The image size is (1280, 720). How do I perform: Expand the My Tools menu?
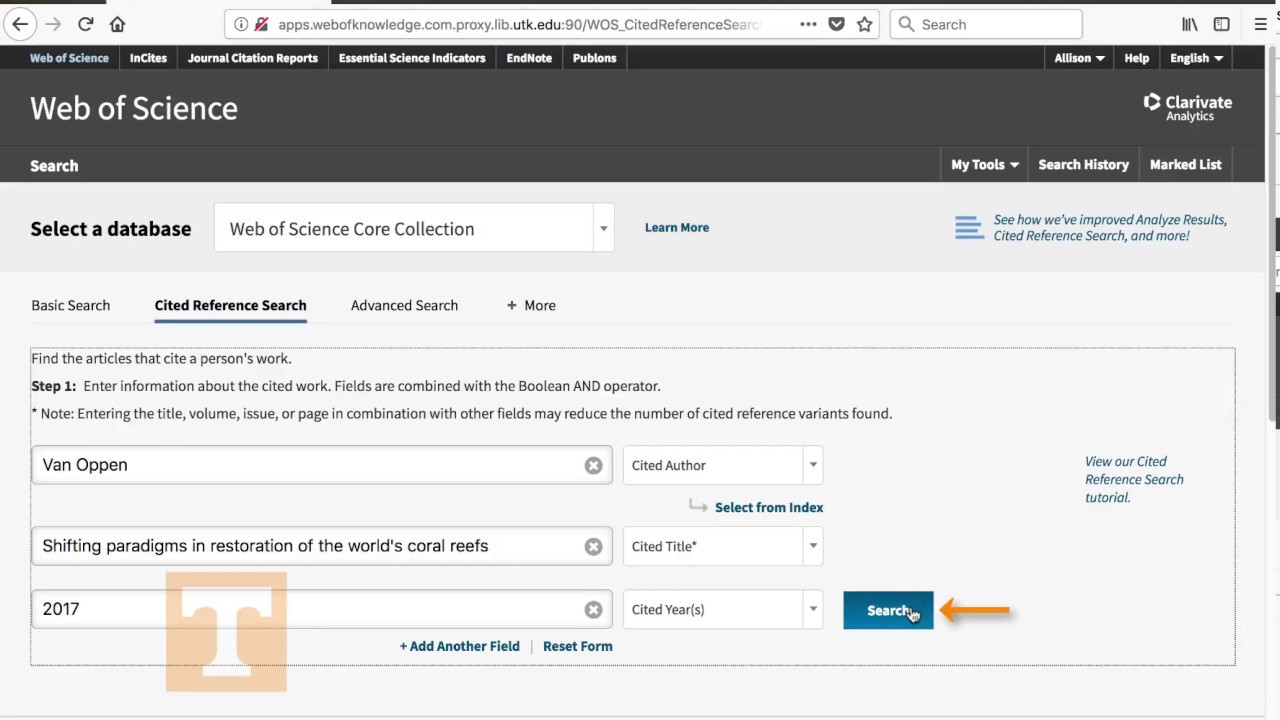[985, 164]
